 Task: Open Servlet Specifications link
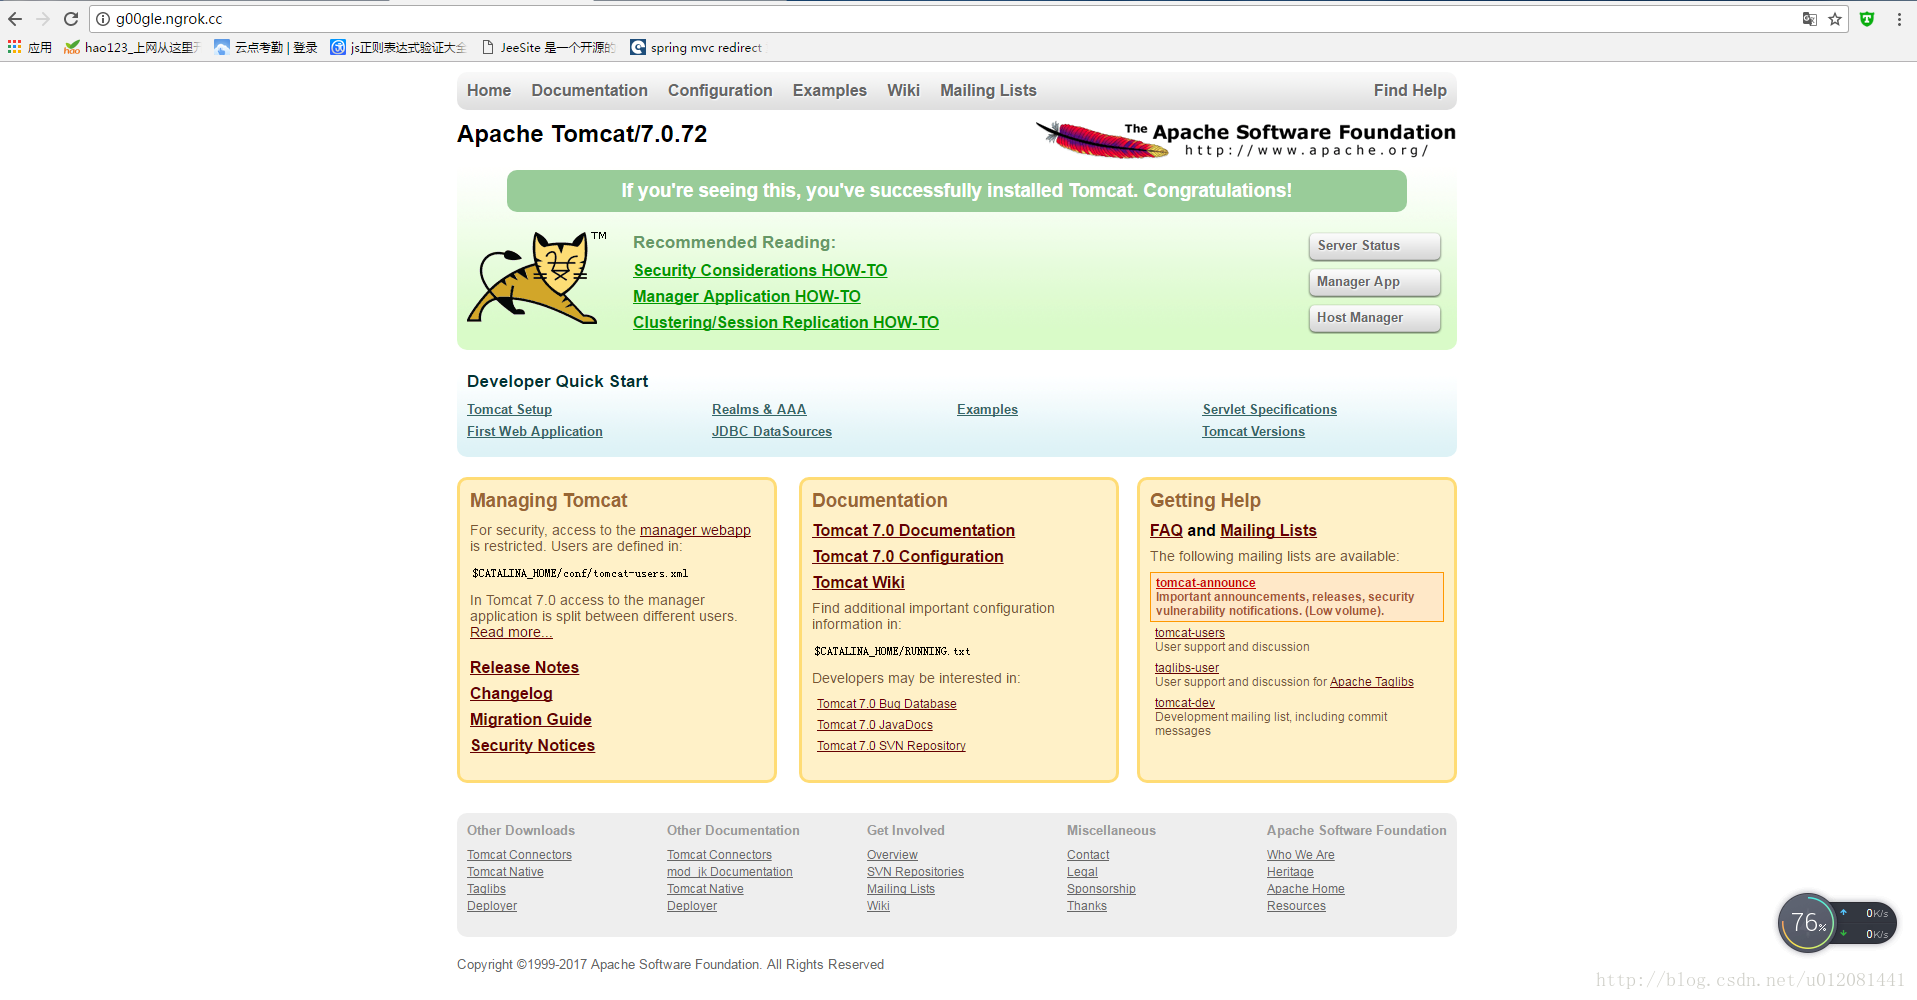(x=1270, y=409)
